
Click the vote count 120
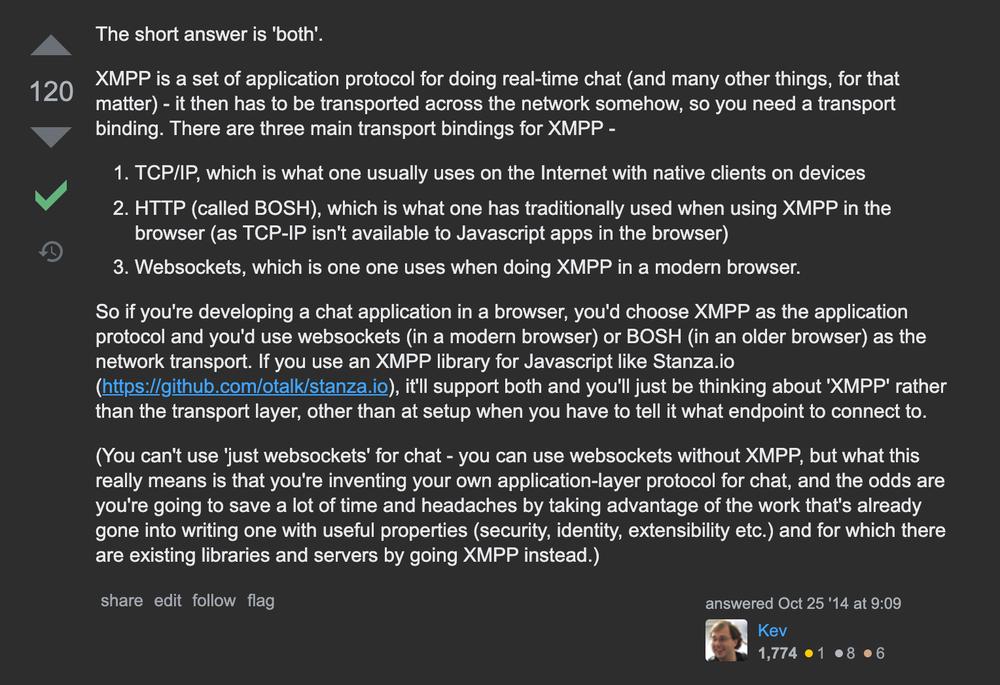(x=51, y=91)
